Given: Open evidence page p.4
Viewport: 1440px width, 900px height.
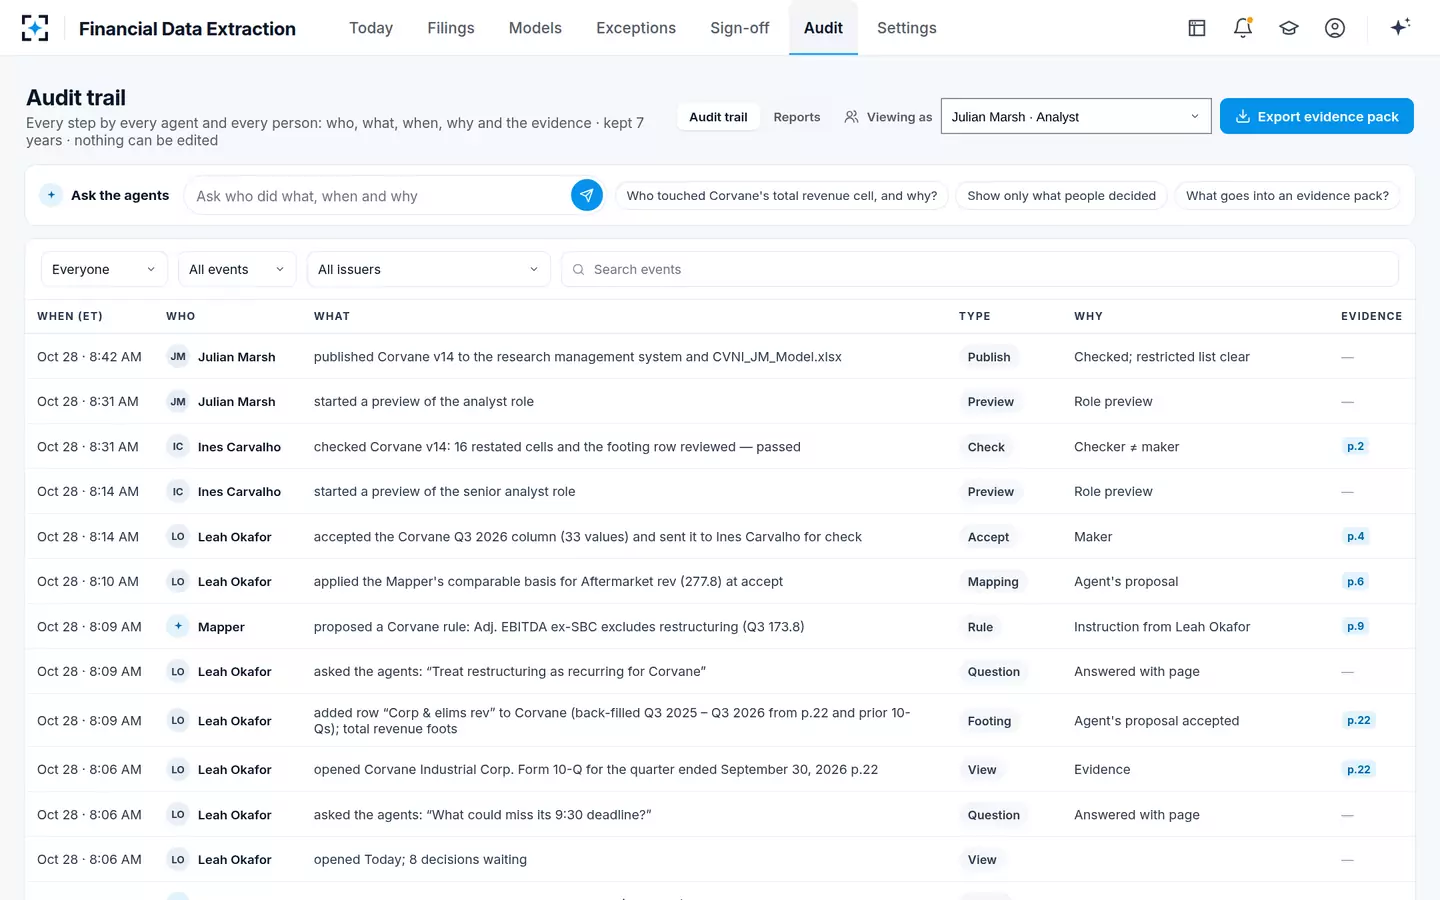Looking at the screenshot, I should (x=1355, y=537).
